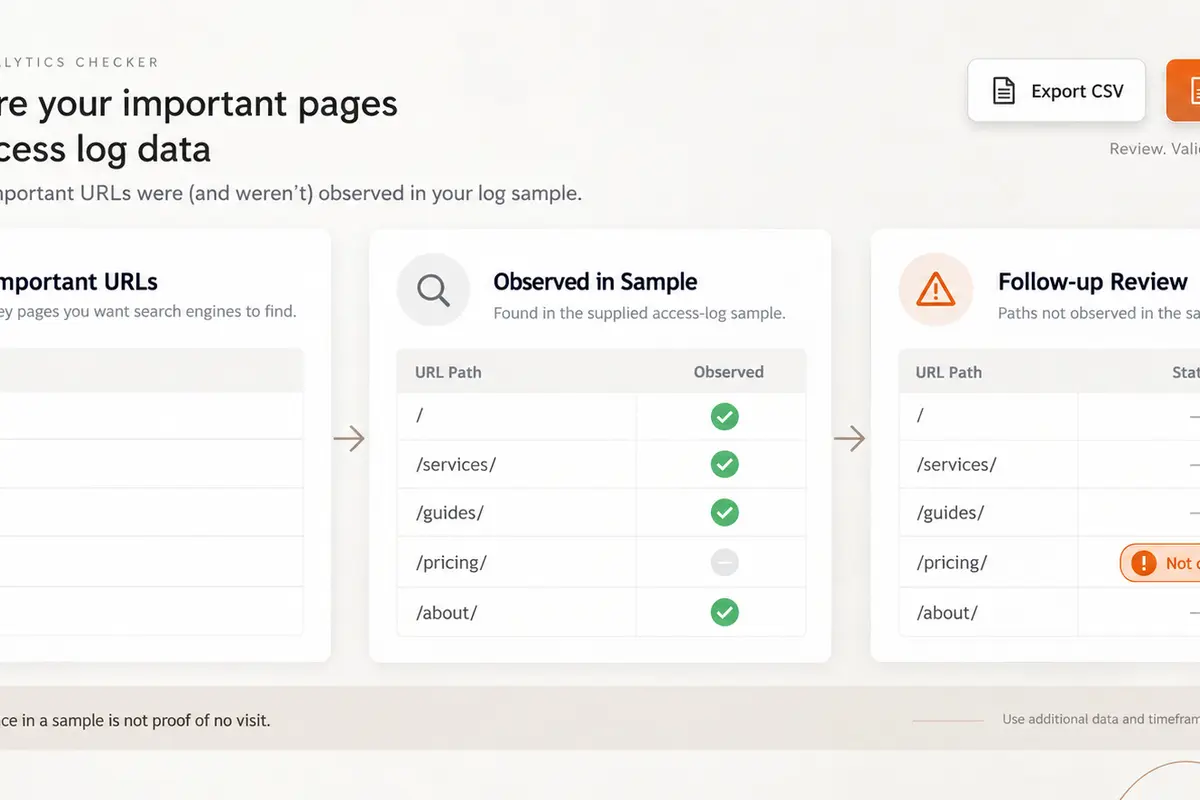Click the green check for the / row
The image size is (1200, 800).
(724, 416)
